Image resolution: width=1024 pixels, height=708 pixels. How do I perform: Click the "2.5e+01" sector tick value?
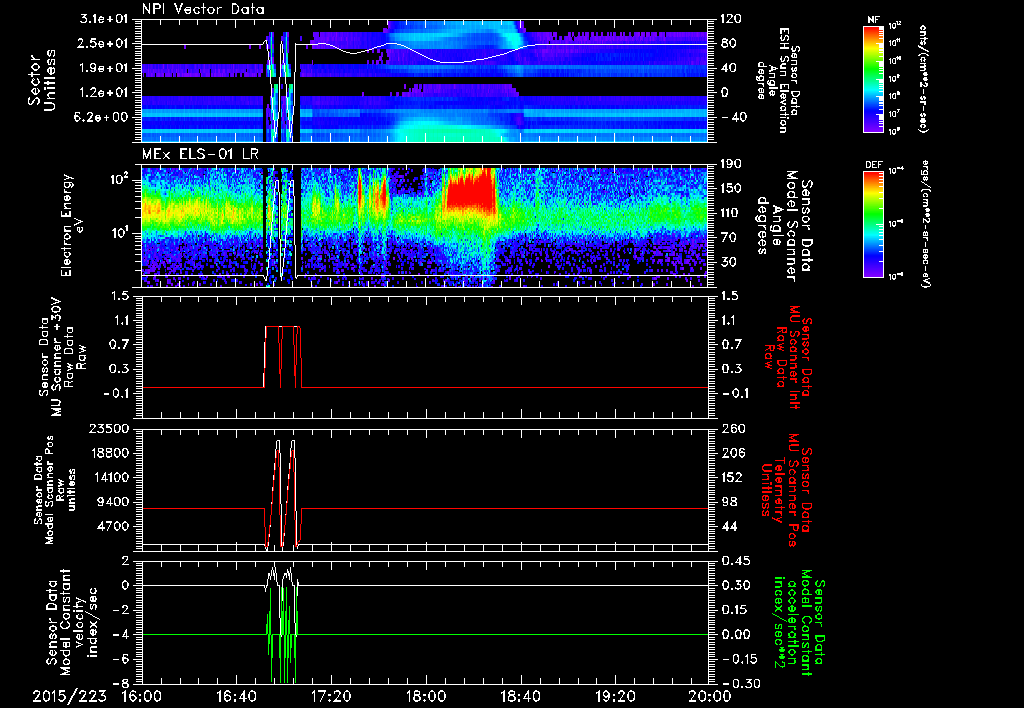pyautogui.click(x=103, y=44)
